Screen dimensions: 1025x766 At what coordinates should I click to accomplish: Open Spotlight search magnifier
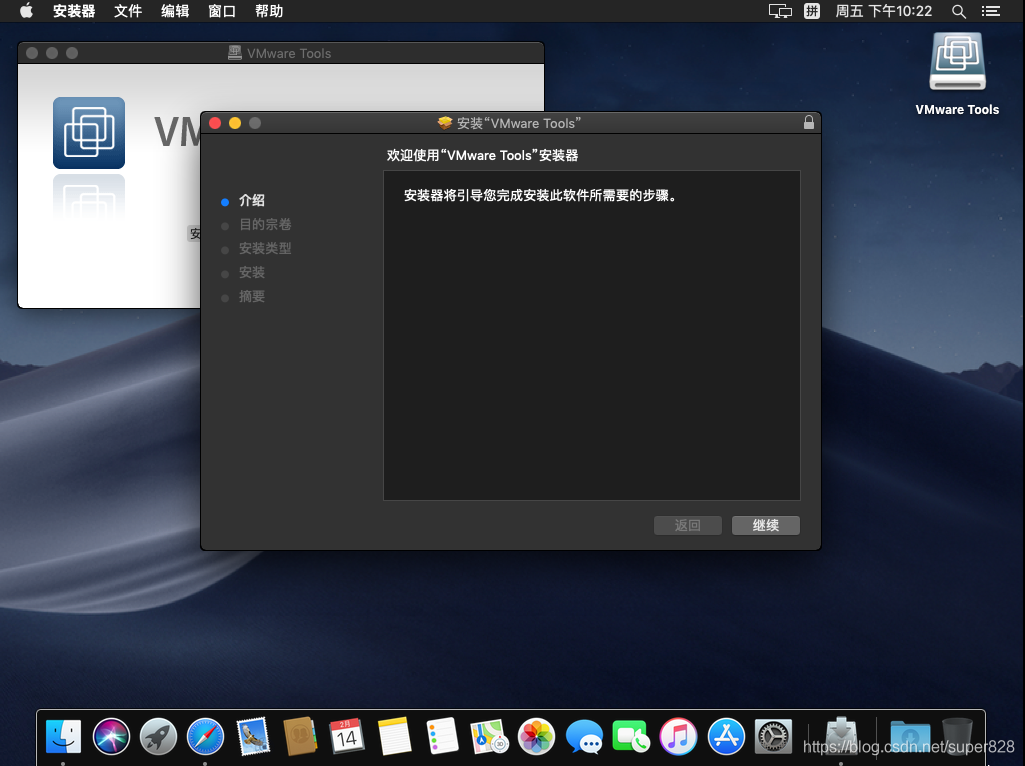pos(959,11)
